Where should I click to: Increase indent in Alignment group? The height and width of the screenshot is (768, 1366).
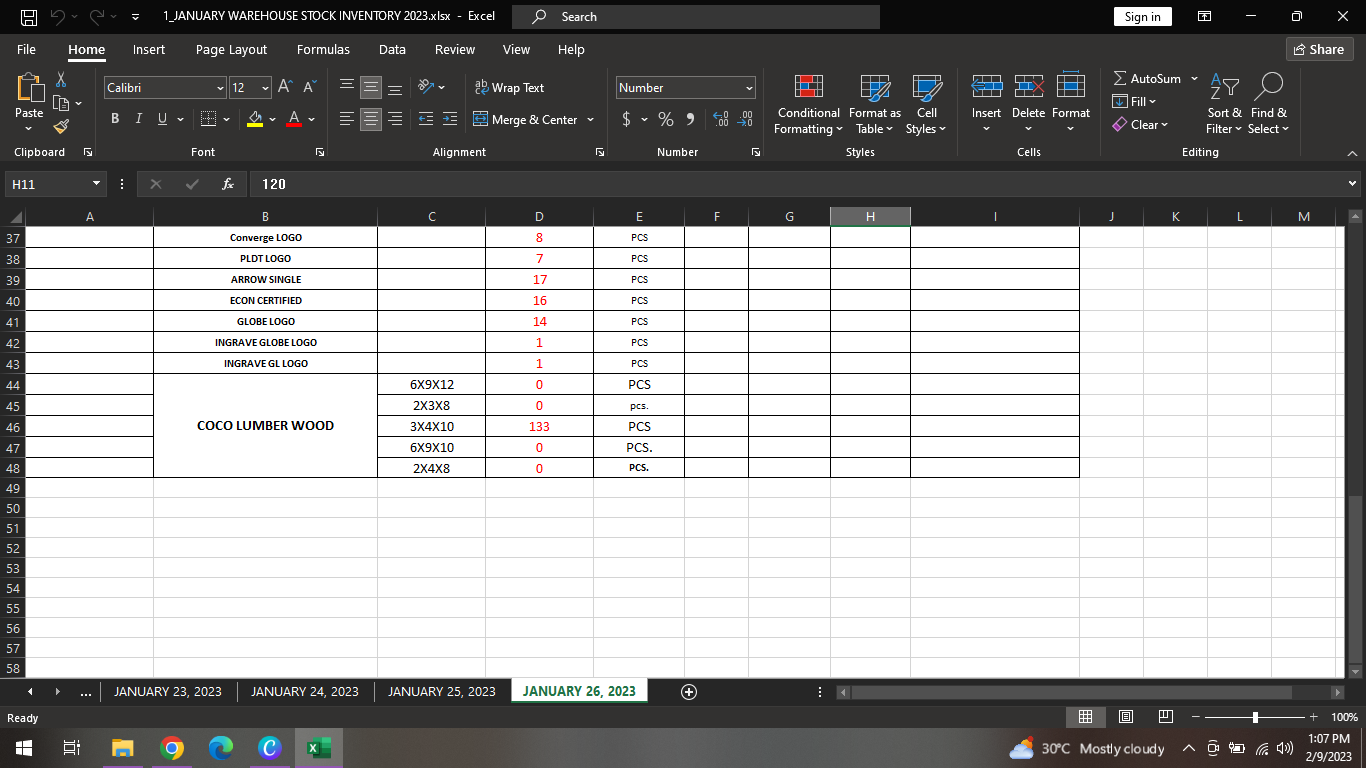point(450,120)
